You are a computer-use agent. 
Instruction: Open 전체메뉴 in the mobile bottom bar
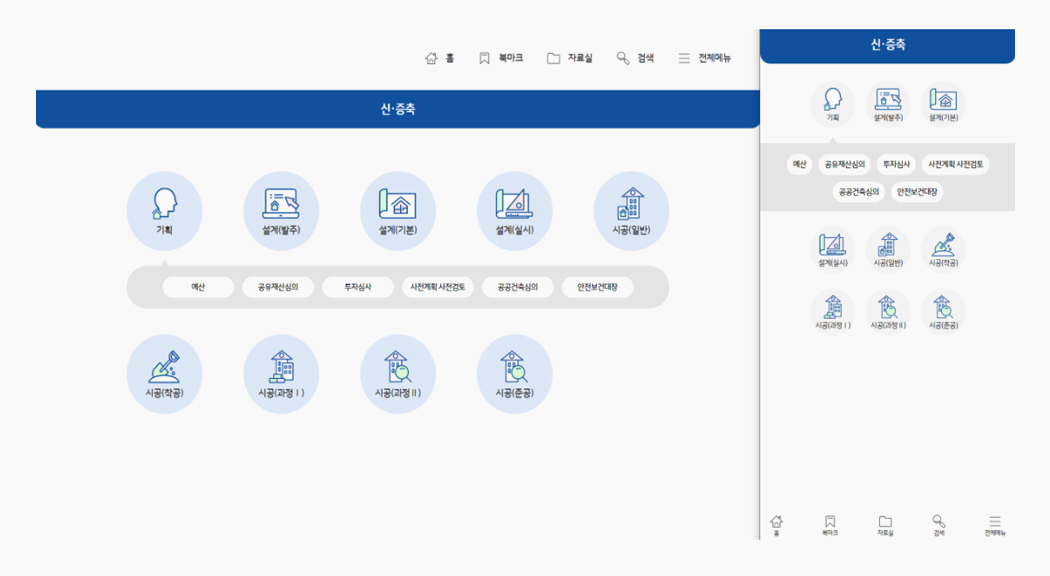pyautogui.click(x=994, y=525)
